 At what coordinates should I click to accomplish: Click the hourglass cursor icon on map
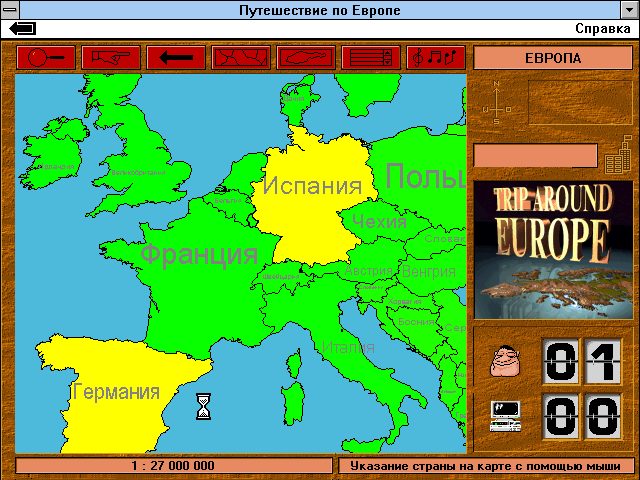coord(203,406)
